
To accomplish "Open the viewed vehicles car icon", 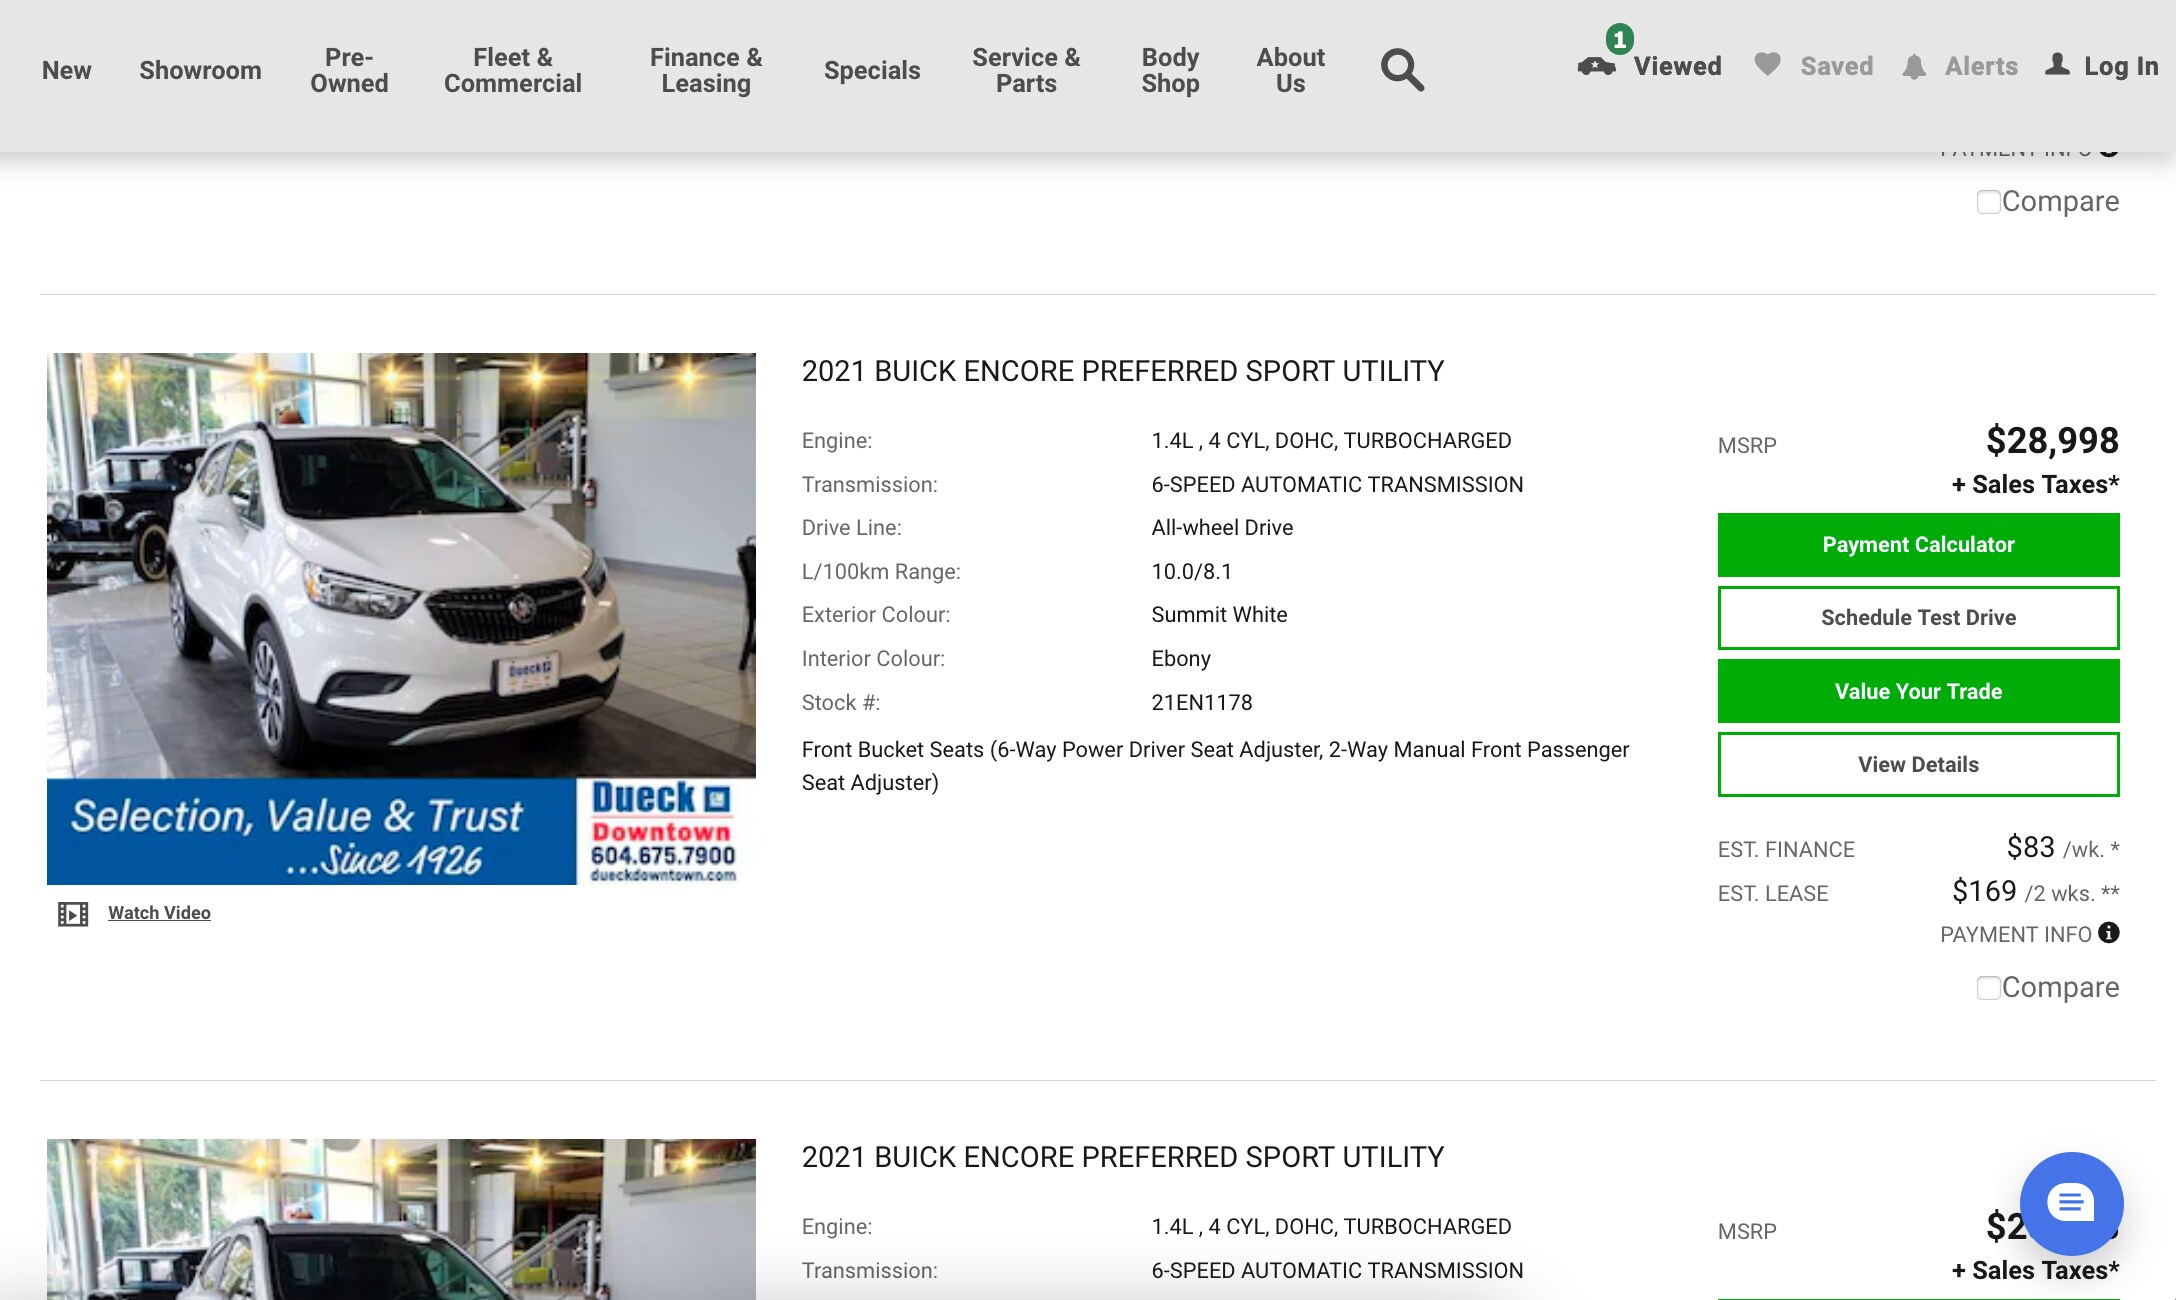I will pos(1596,66).
